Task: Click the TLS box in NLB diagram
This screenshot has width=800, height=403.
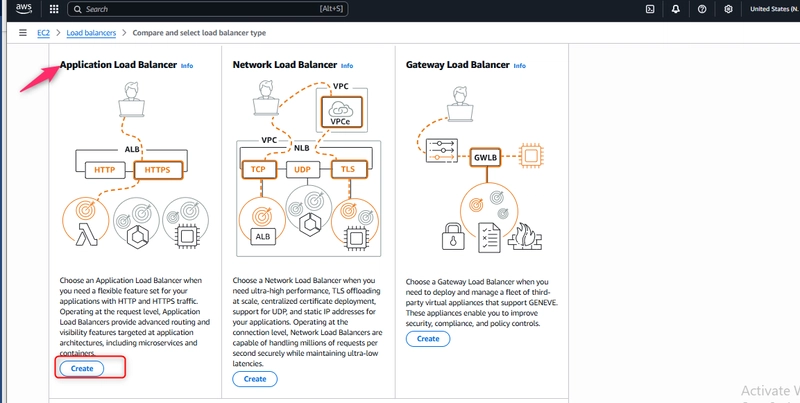Action: 349,169
